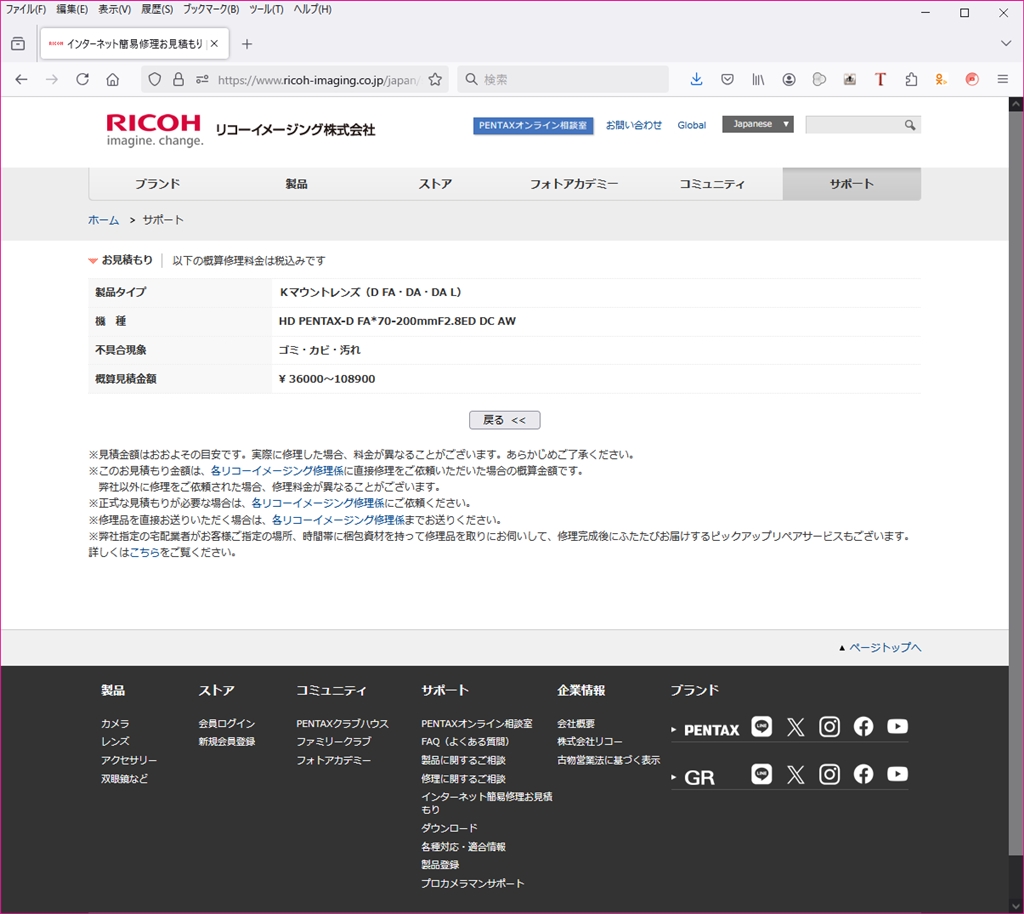Bookmark this page with the star icon
Viewport: 1024px width, 914px height.
pos(435,80)
